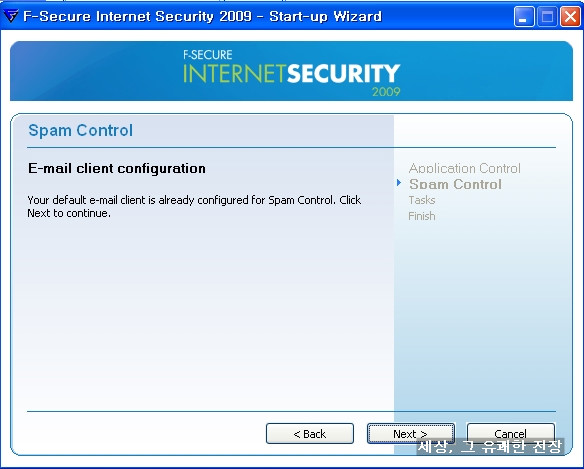
Task: Click the window title bar text
Action: tap(202, 16)
